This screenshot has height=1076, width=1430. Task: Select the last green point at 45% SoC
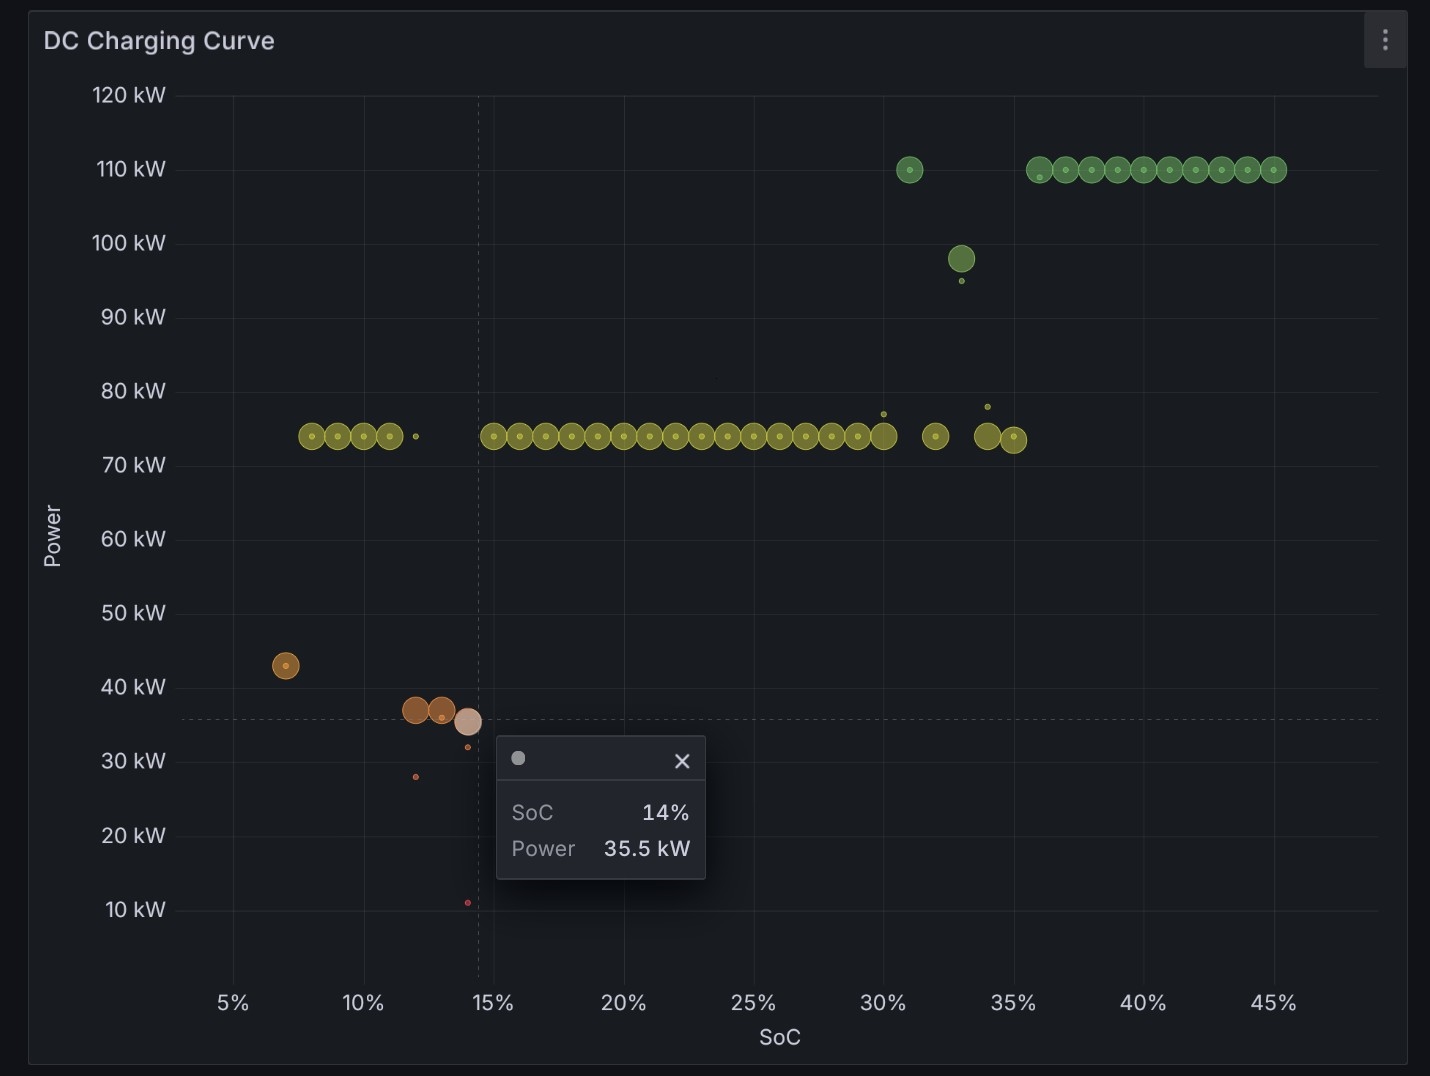(x=1273, y=170)
